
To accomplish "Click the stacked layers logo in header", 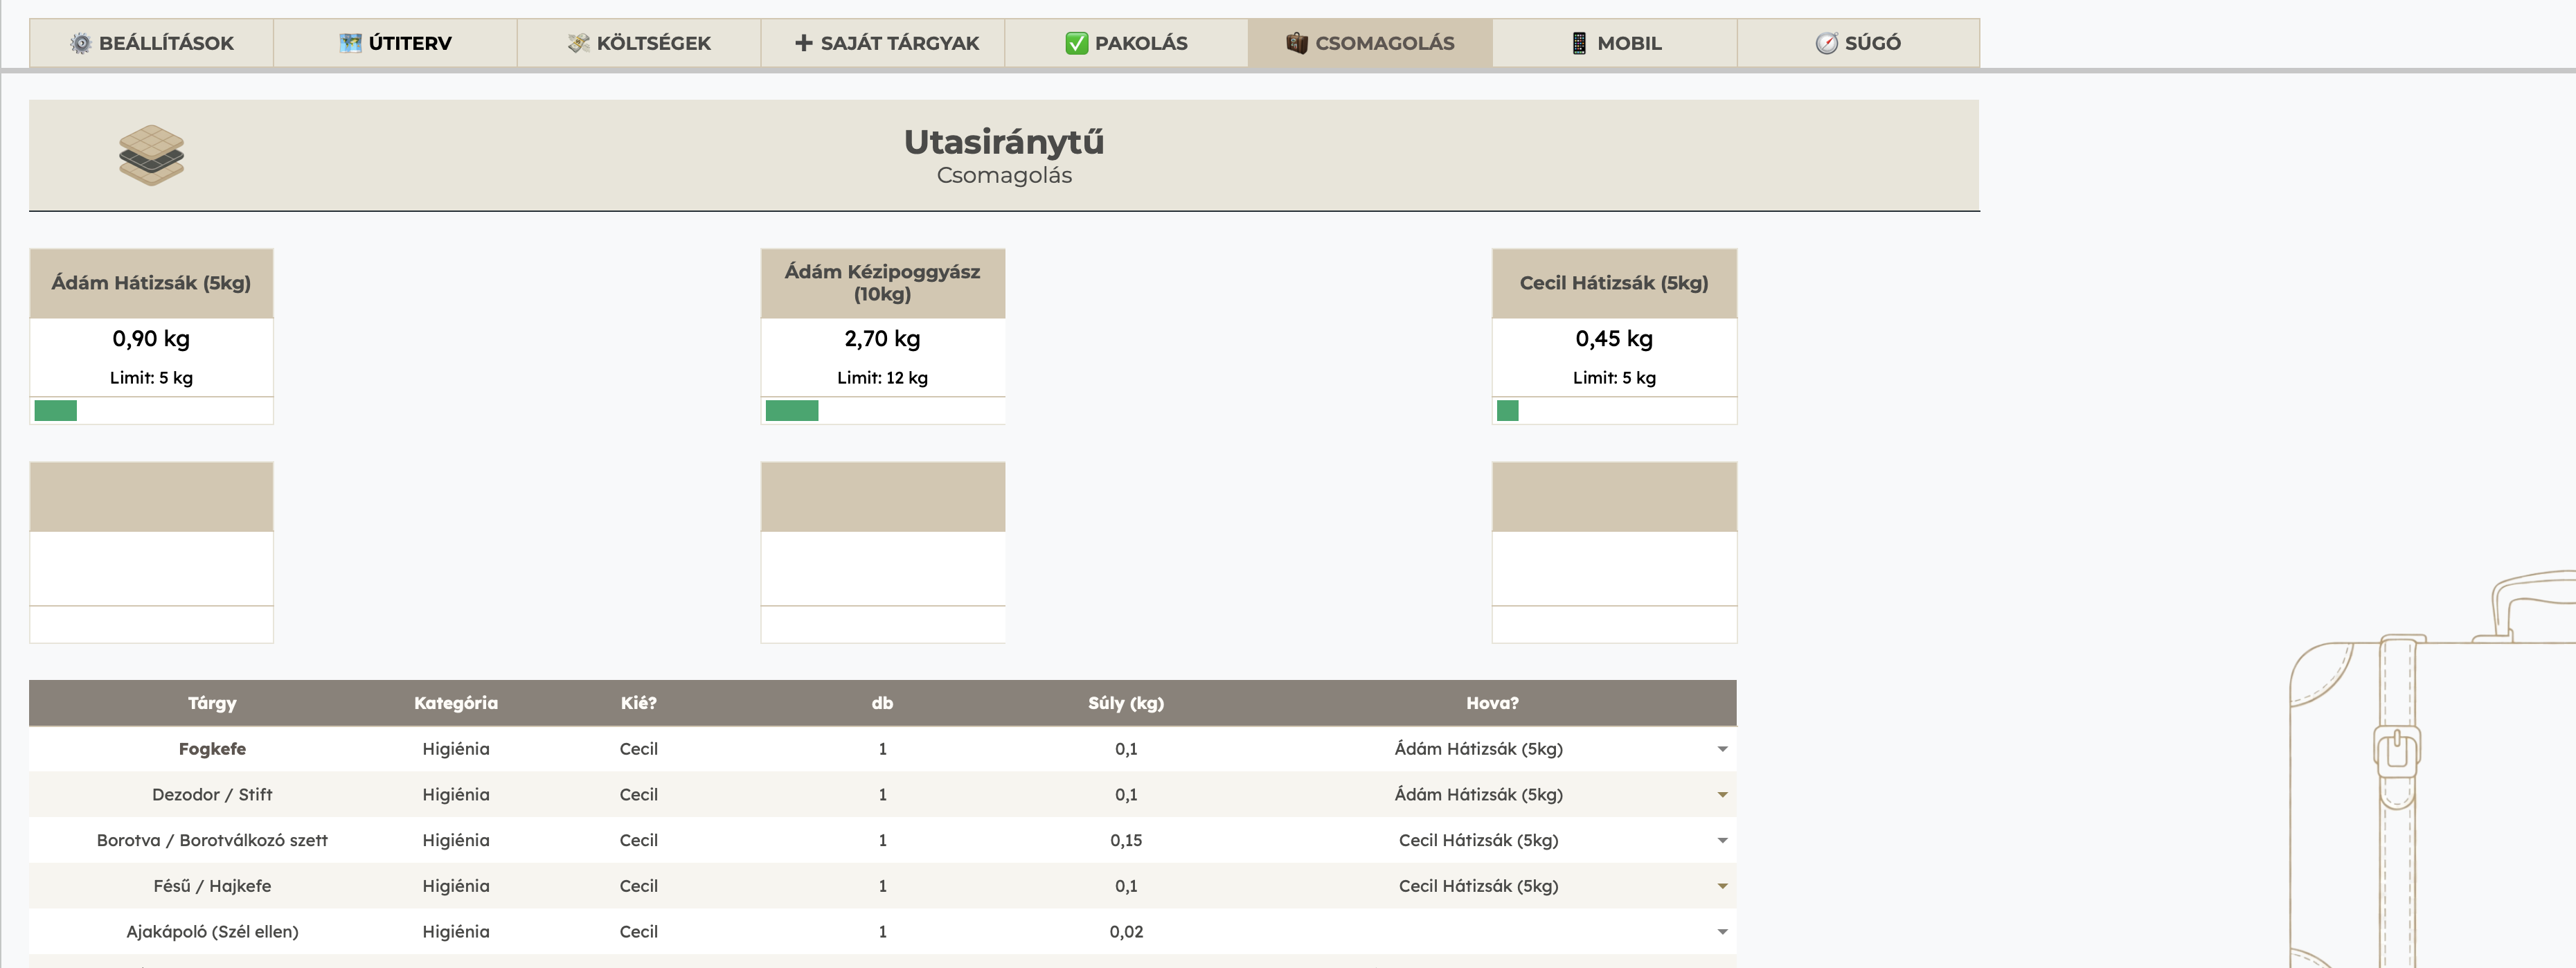I will 151,155.
